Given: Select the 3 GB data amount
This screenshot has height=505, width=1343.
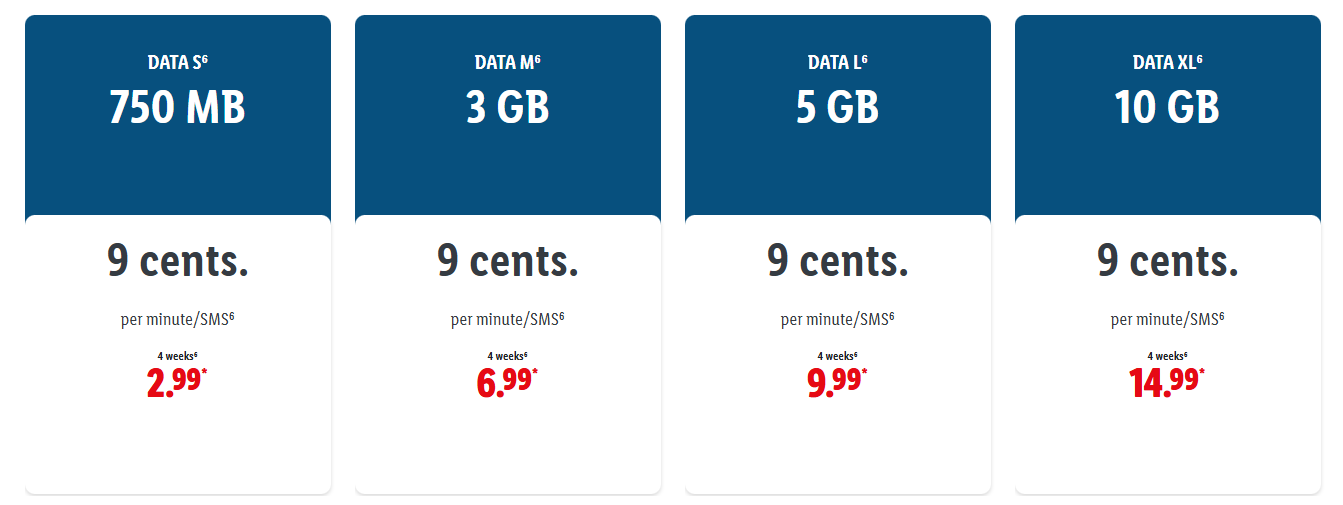Looking at the screenshot, I should click(x=507, y=107).
